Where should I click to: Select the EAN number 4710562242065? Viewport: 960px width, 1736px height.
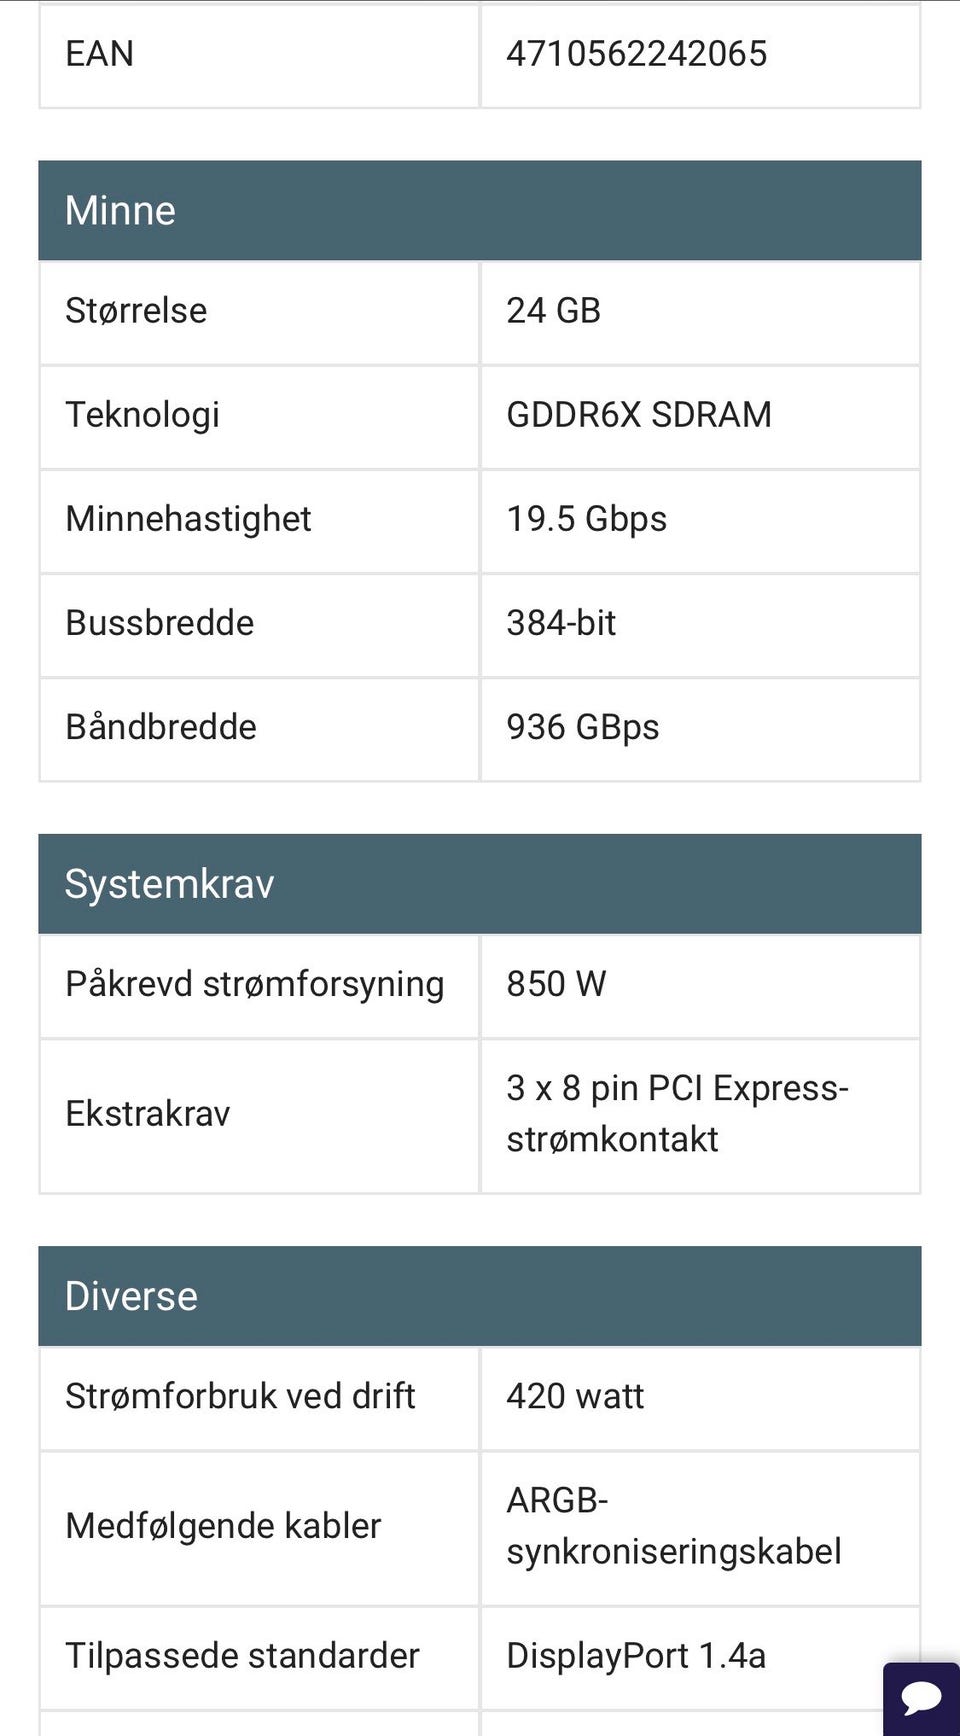coord(637,54)
